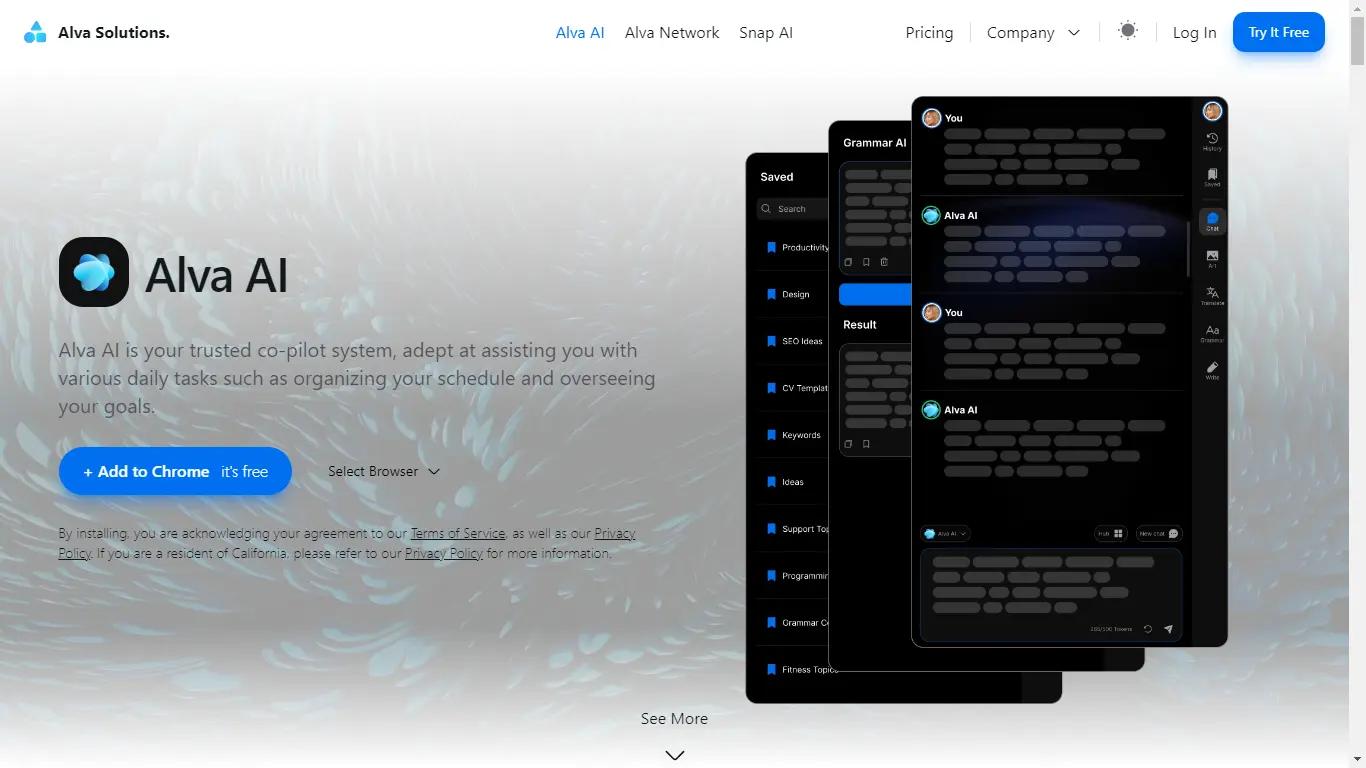Click the trash icon in Grammar AI input box

coord(884,262)
